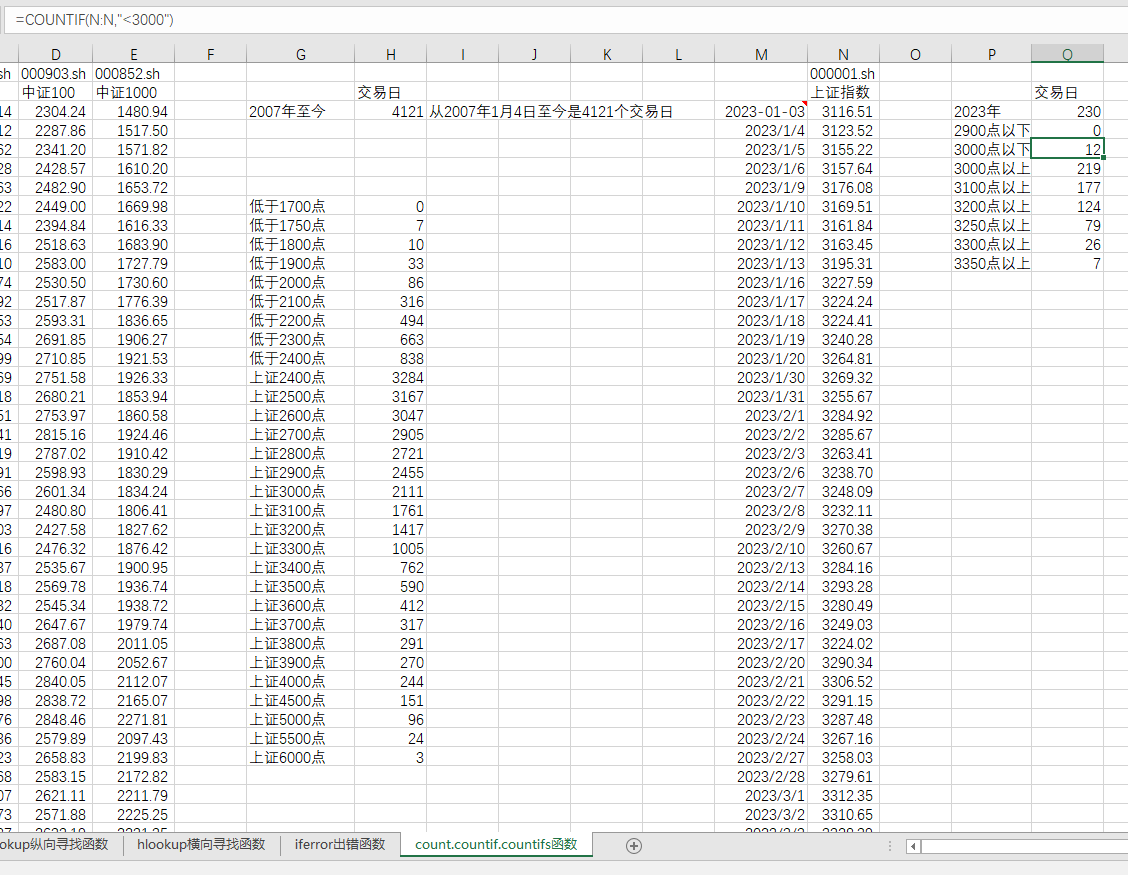Switch to the iferror出错函数 sheet tab
The height and width of the screenshot is (875, 1128).
point(339,844)
